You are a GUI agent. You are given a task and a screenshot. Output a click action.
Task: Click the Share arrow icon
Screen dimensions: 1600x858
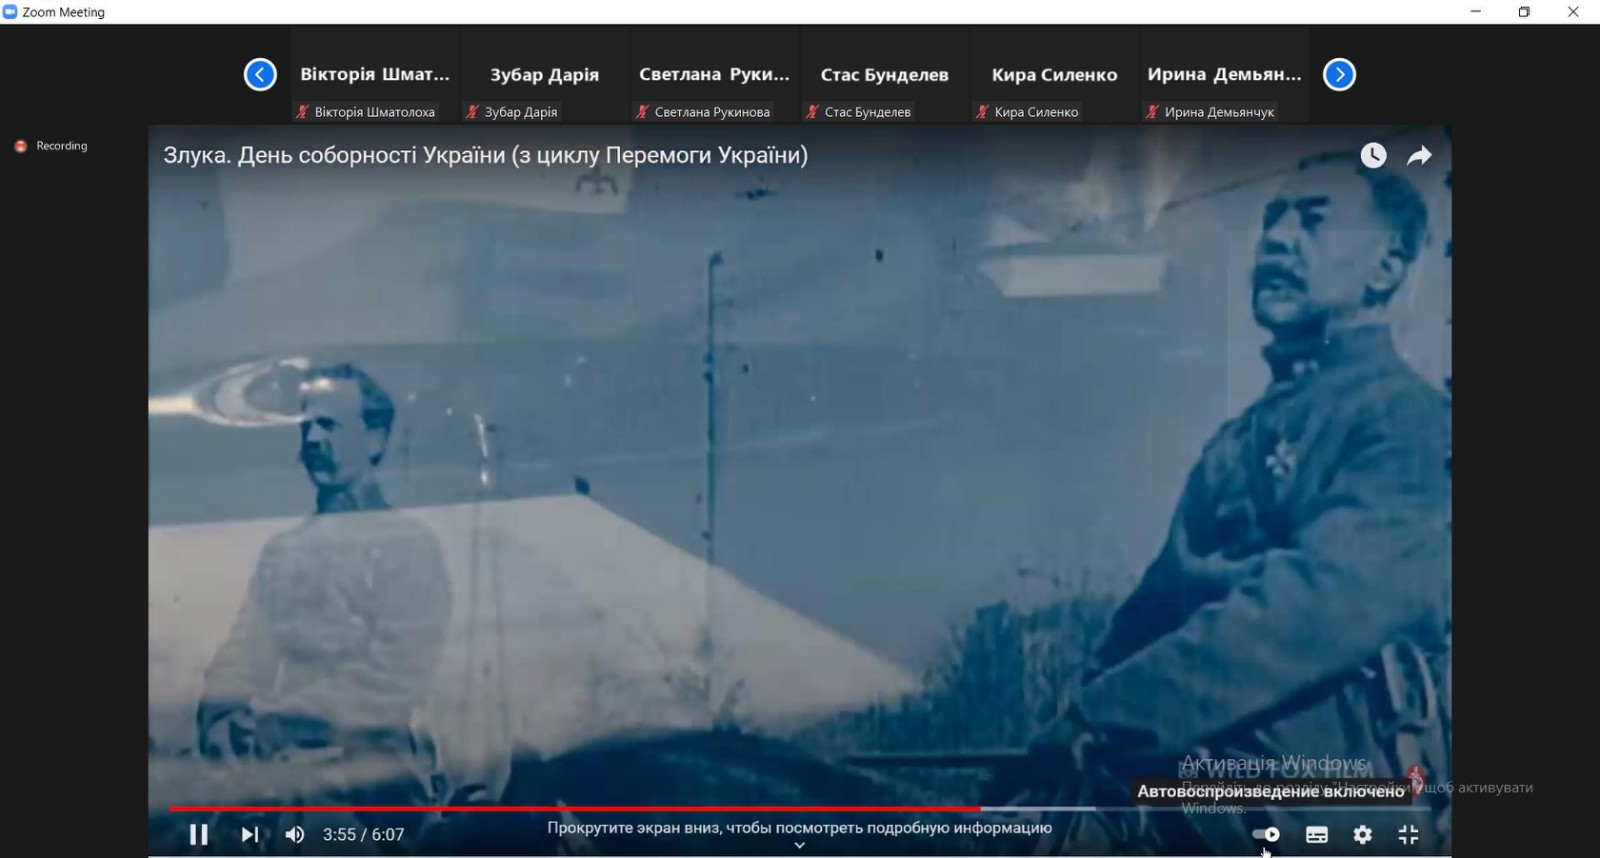point(1419,155)
